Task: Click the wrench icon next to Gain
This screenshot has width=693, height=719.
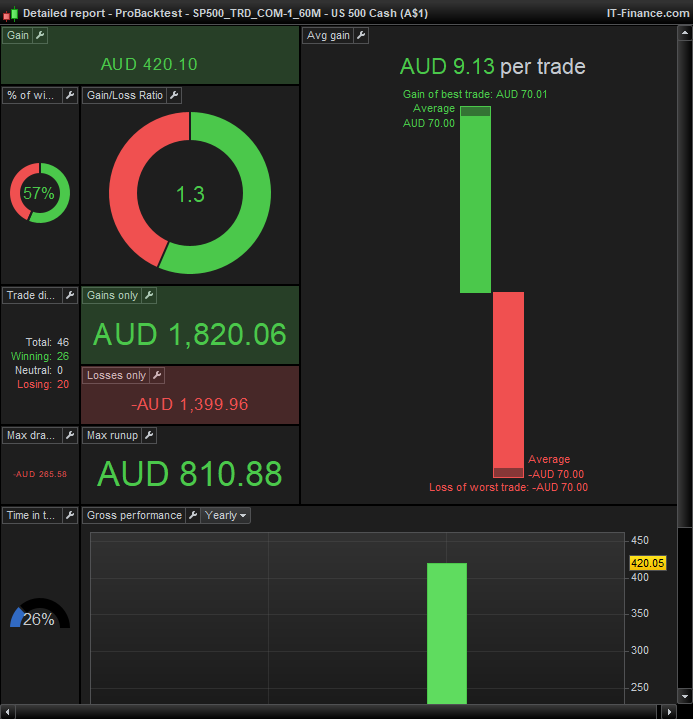Action: (x=40, y=35)
